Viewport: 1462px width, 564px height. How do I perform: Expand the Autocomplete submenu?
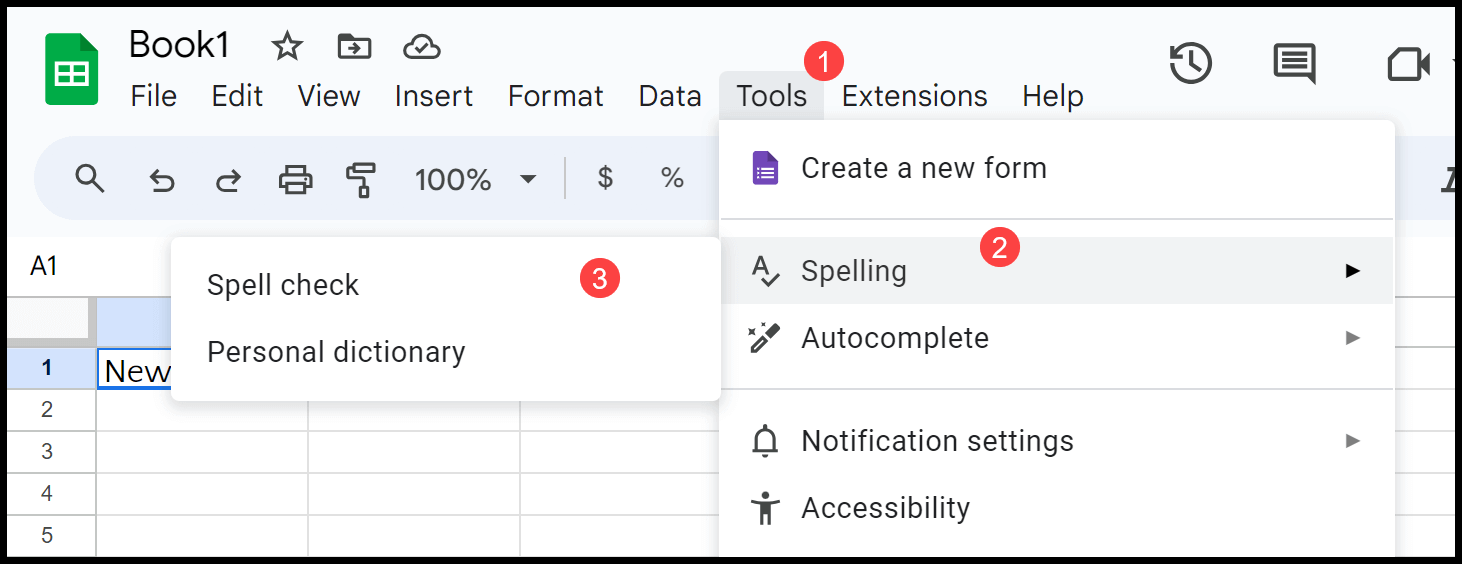1057,338
